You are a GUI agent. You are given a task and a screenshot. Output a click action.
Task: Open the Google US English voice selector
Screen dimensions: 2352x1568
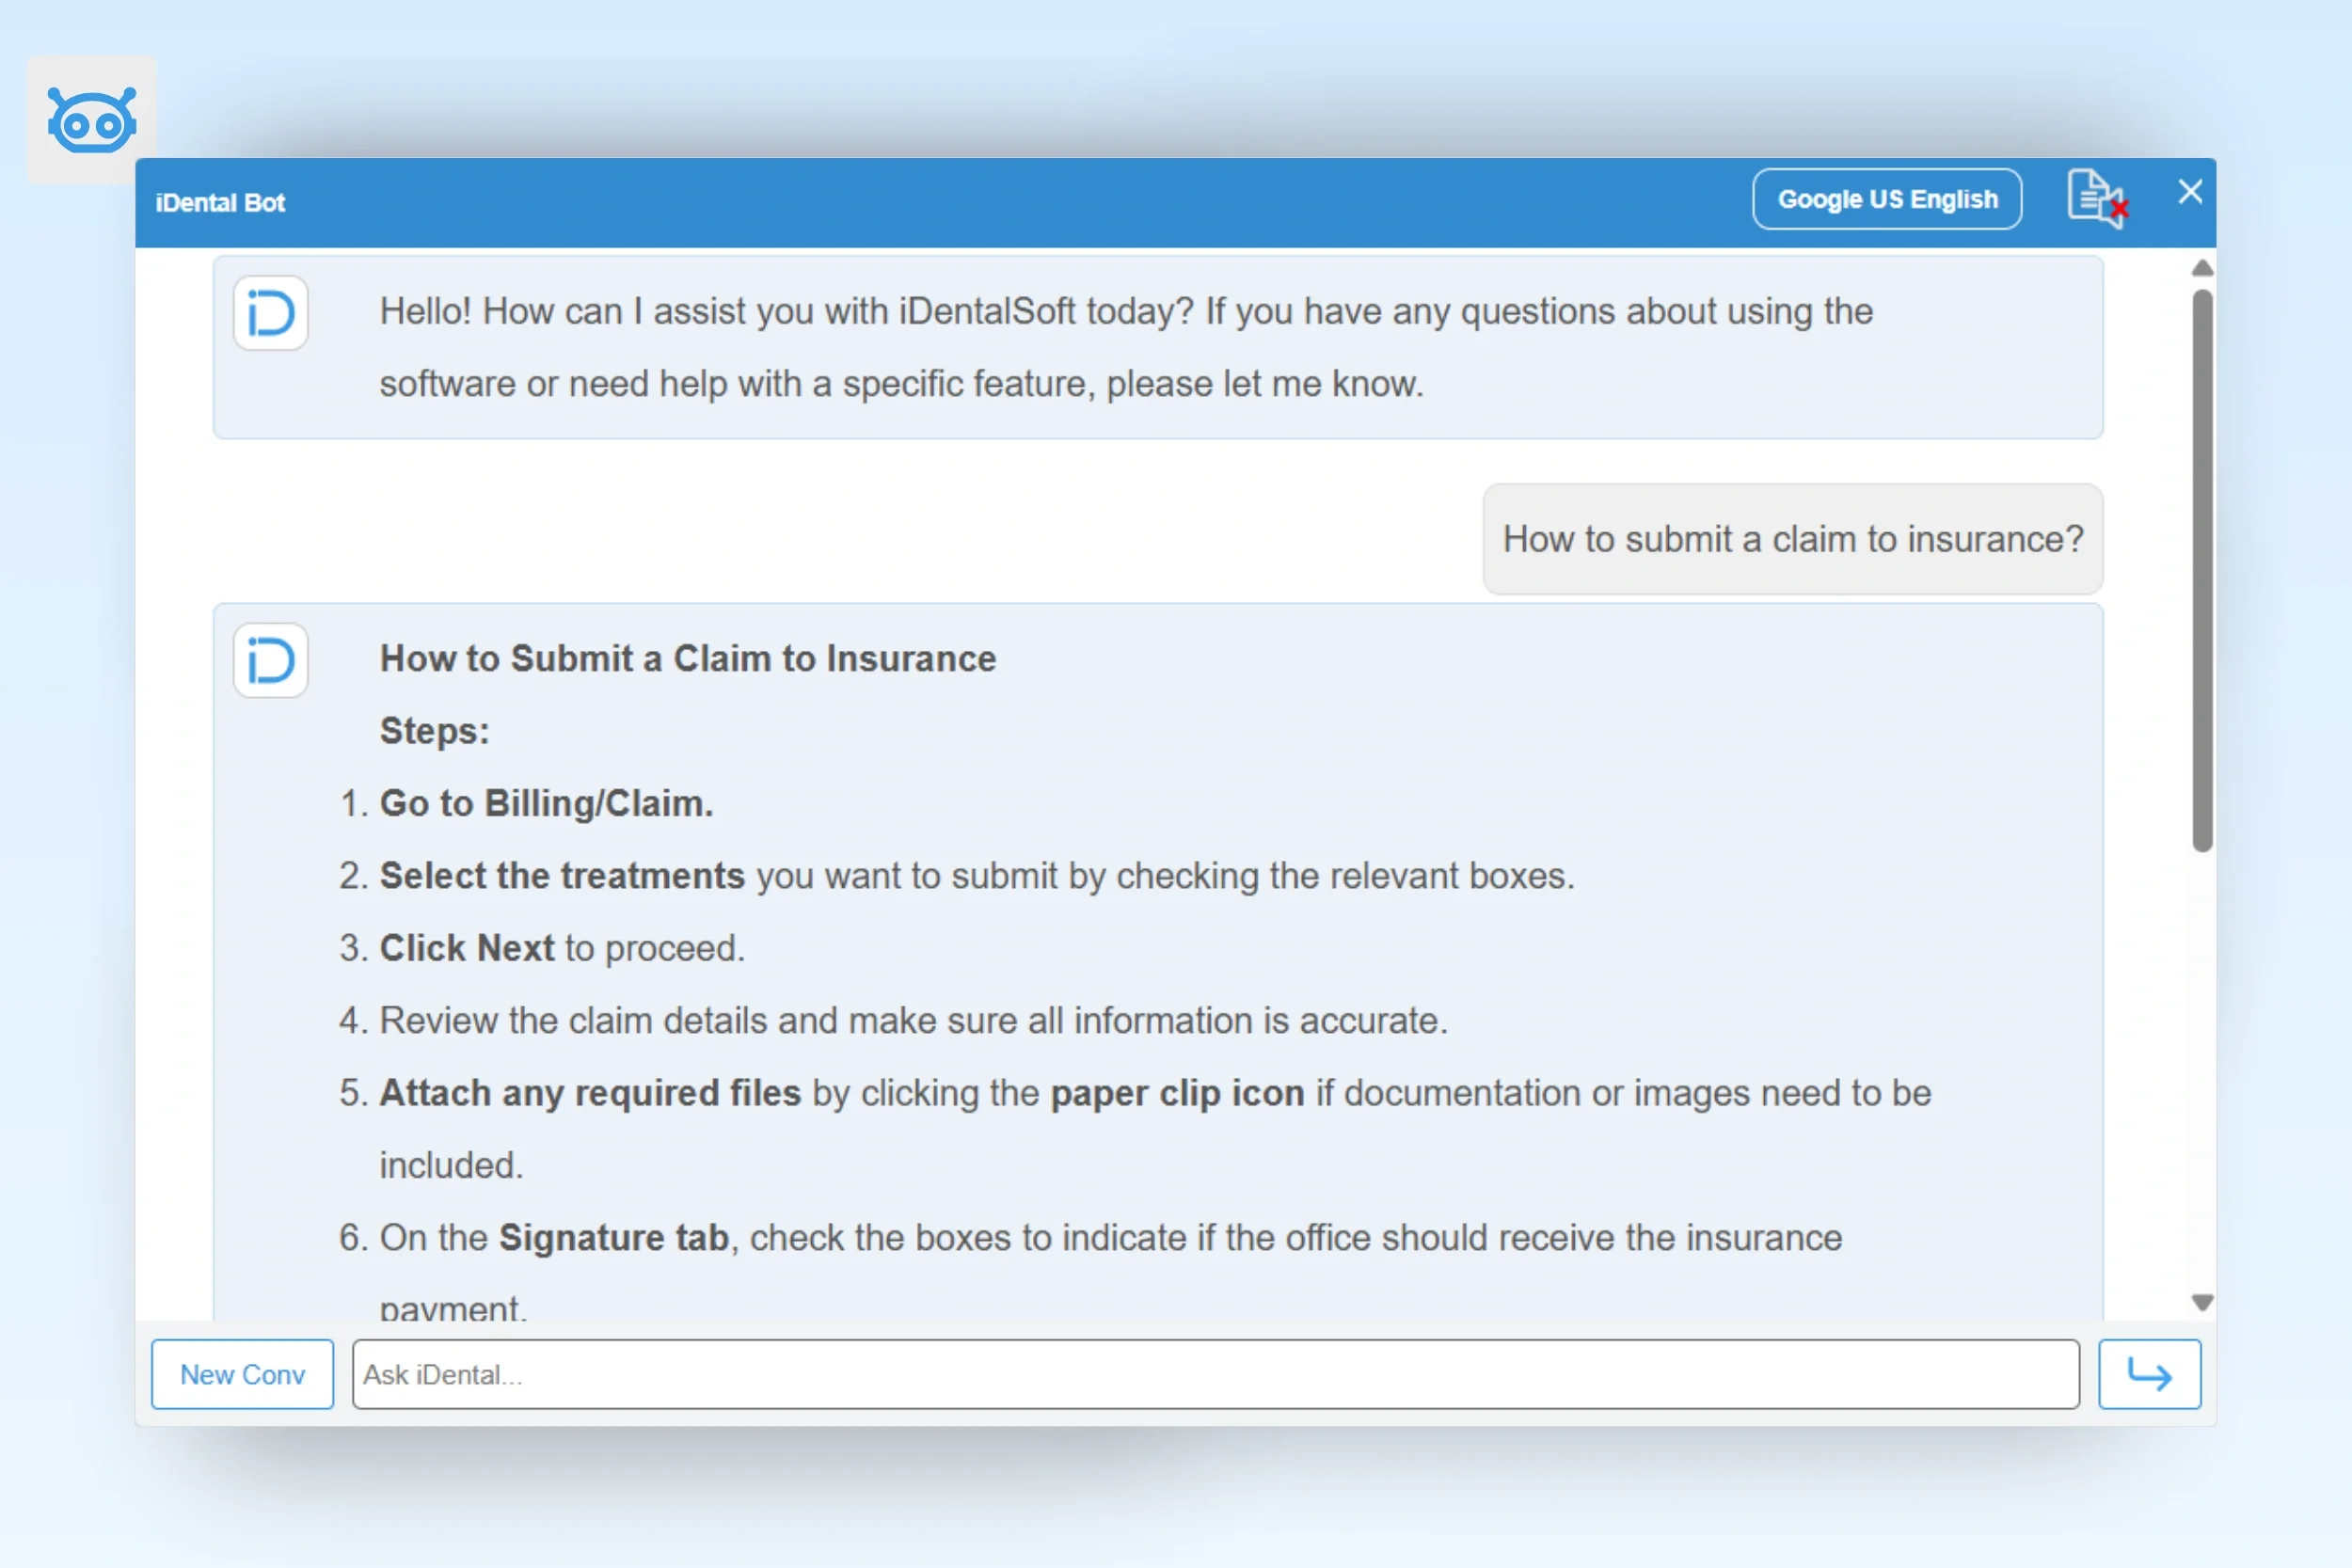click(x=1886, y=199)
